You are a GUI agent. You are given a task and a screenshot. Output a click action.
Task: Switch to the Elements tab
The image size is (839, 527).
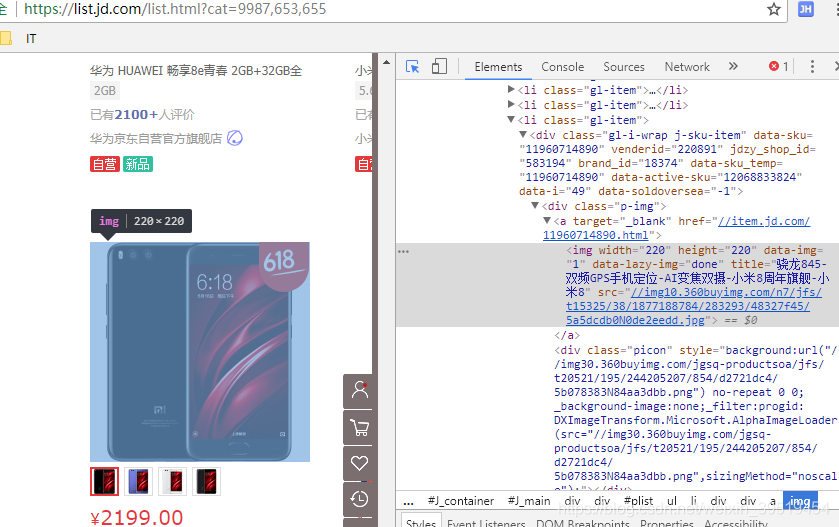(x=498, y=67)
